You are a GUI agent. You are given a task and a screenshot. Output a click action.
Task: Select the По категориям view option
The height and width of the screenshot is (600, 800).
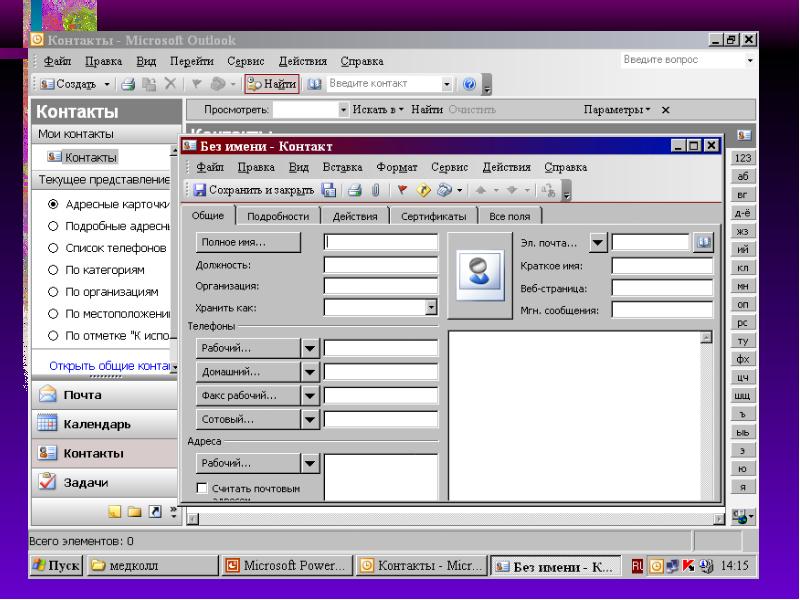click(x=53, y=270)
